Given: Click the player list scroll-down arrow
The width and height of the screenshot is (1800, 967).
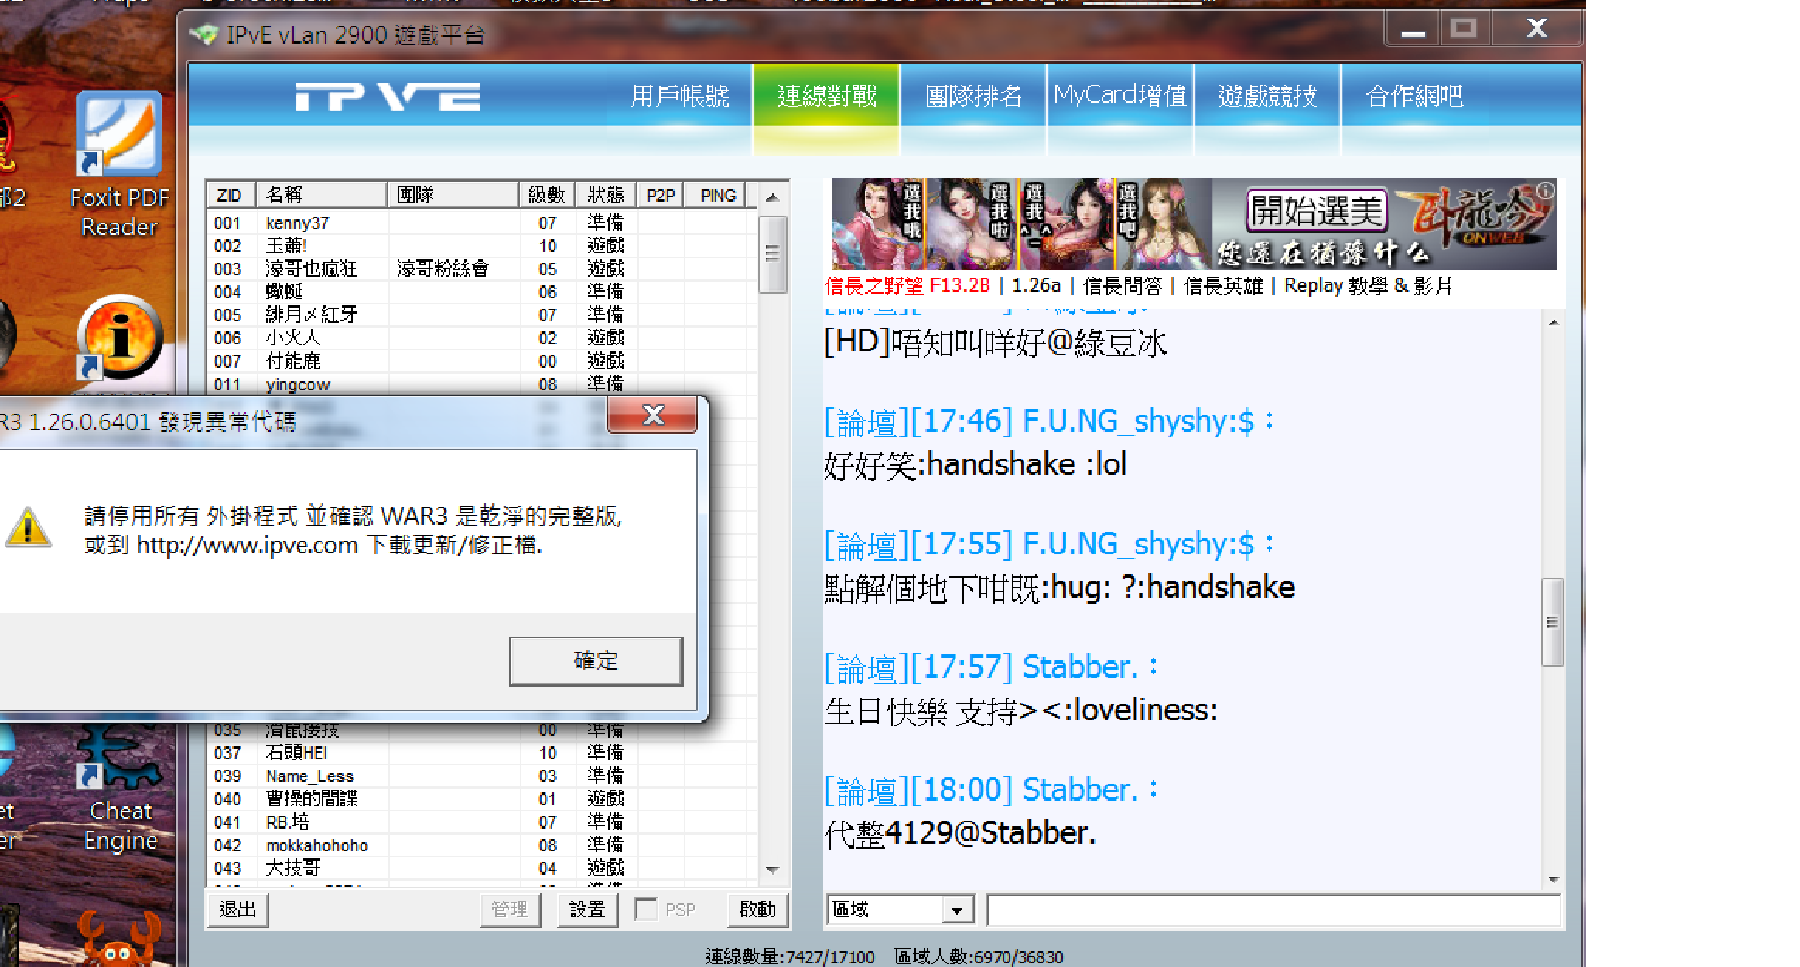Looking at the screenshot, I should coord(772,871).
